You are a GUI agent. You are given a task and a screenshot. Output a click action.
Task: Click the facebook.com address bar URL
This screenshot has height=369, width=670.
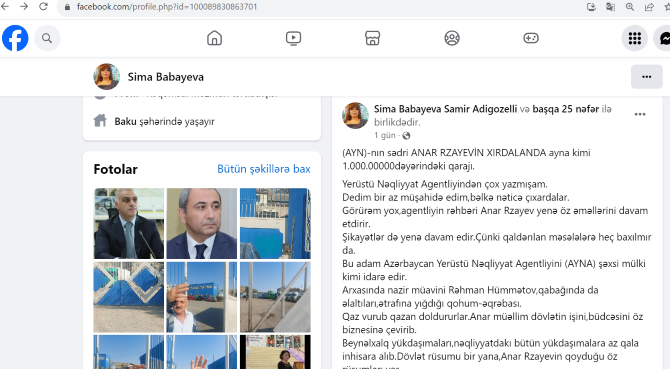[167, 7]
